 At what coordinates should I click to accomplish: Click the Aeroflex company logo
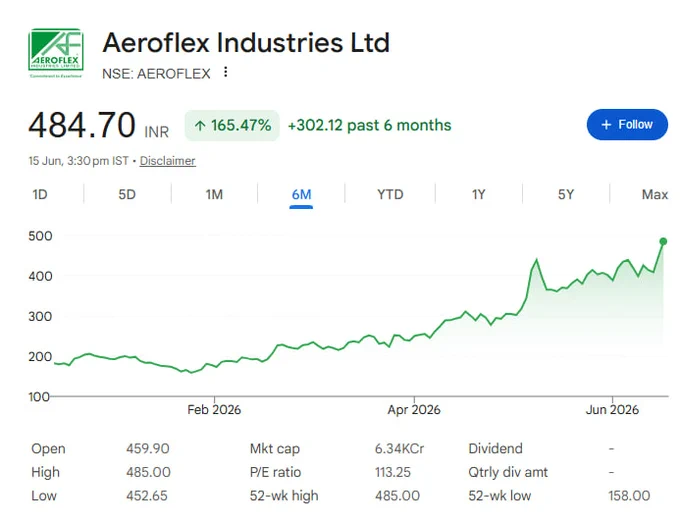56,53
